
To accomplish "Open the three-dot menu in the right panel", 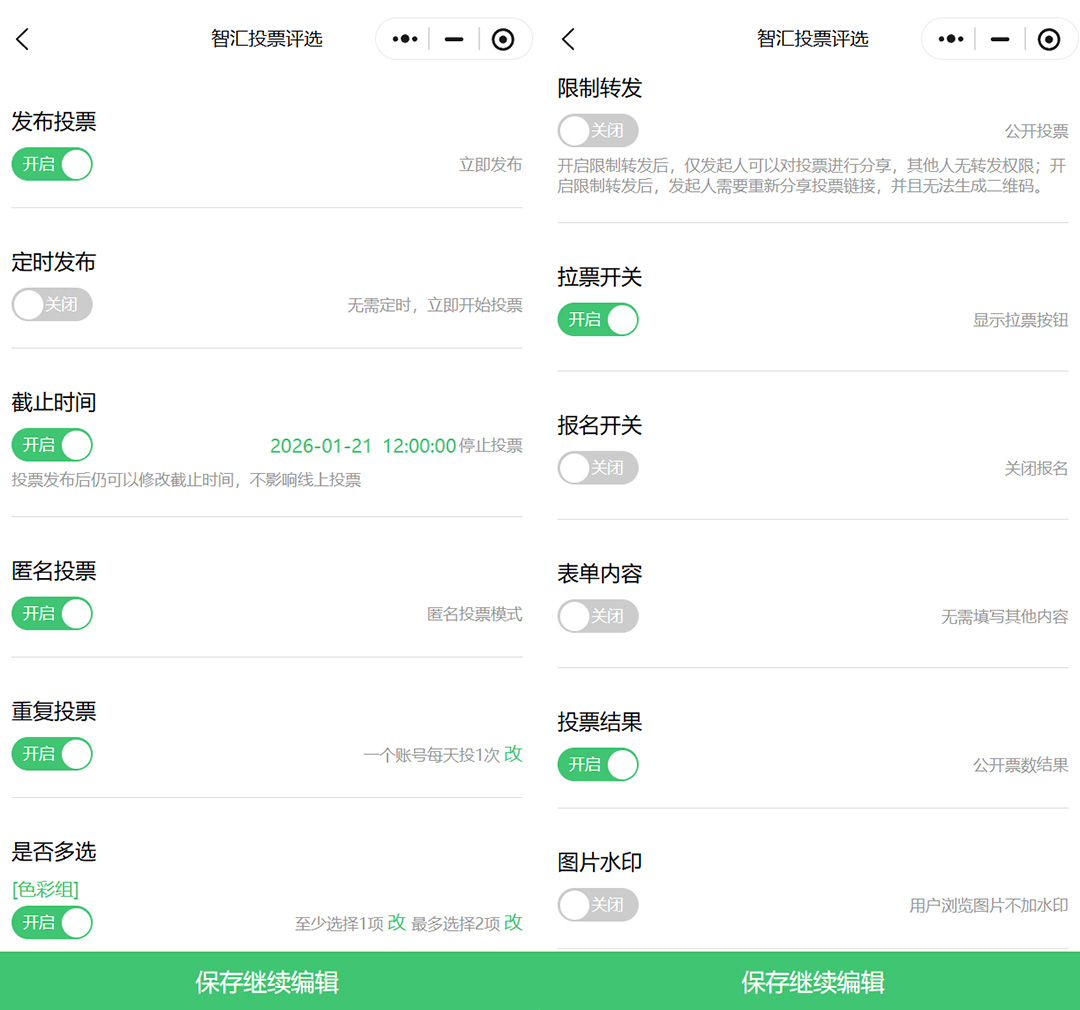I will click(x=951, y=39).
